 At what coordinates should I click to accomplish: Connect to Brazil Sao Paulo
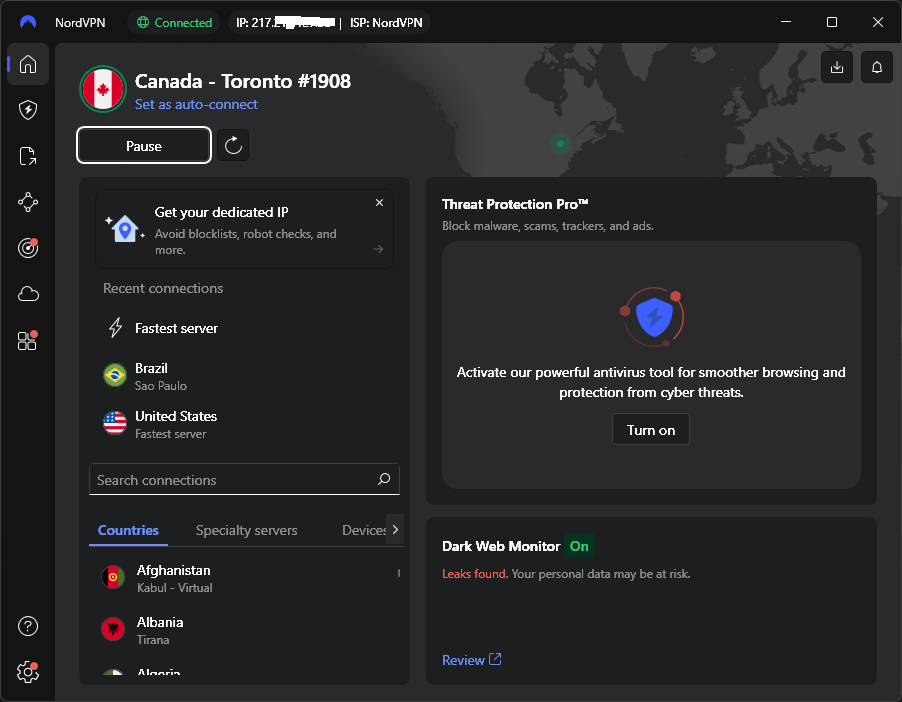point(244,376)
